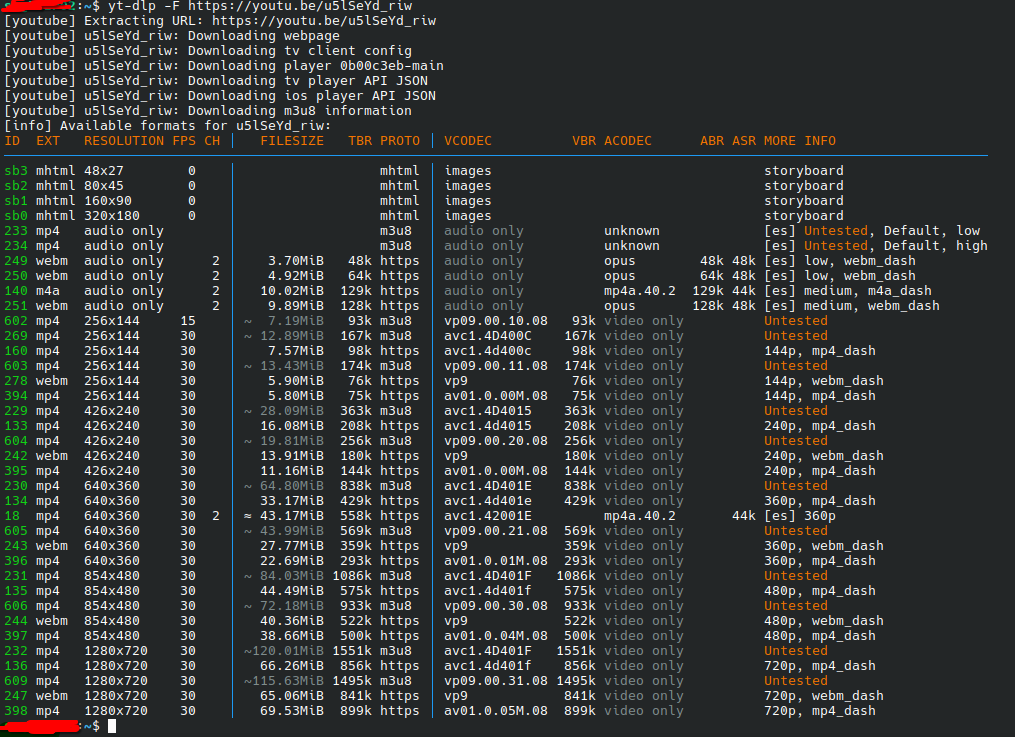
Task: Click the ACODEC column header
Action: (x=628, y=141)
